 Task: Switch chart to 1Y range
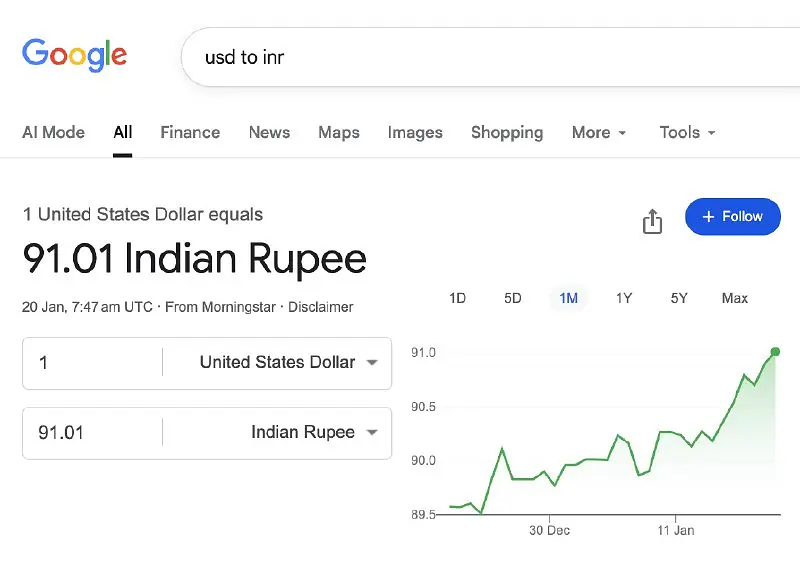point(624,298)
